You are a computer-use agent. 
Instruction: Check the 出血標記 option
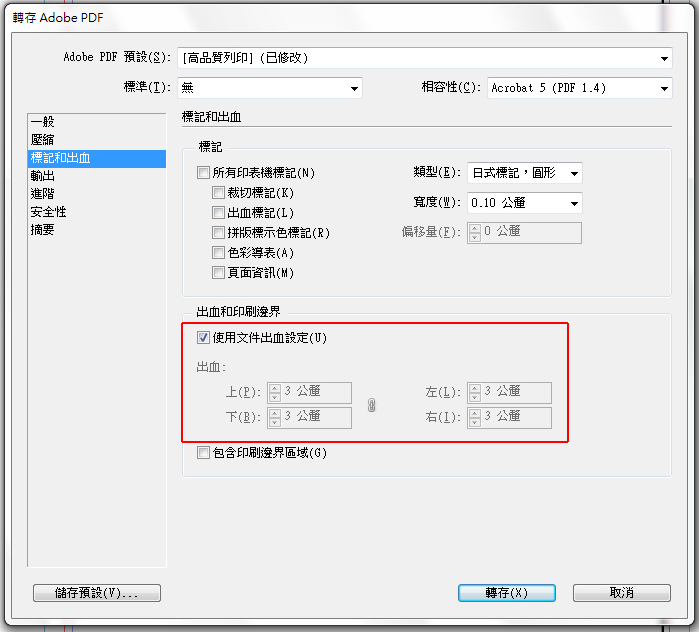[x=218, y=213]
